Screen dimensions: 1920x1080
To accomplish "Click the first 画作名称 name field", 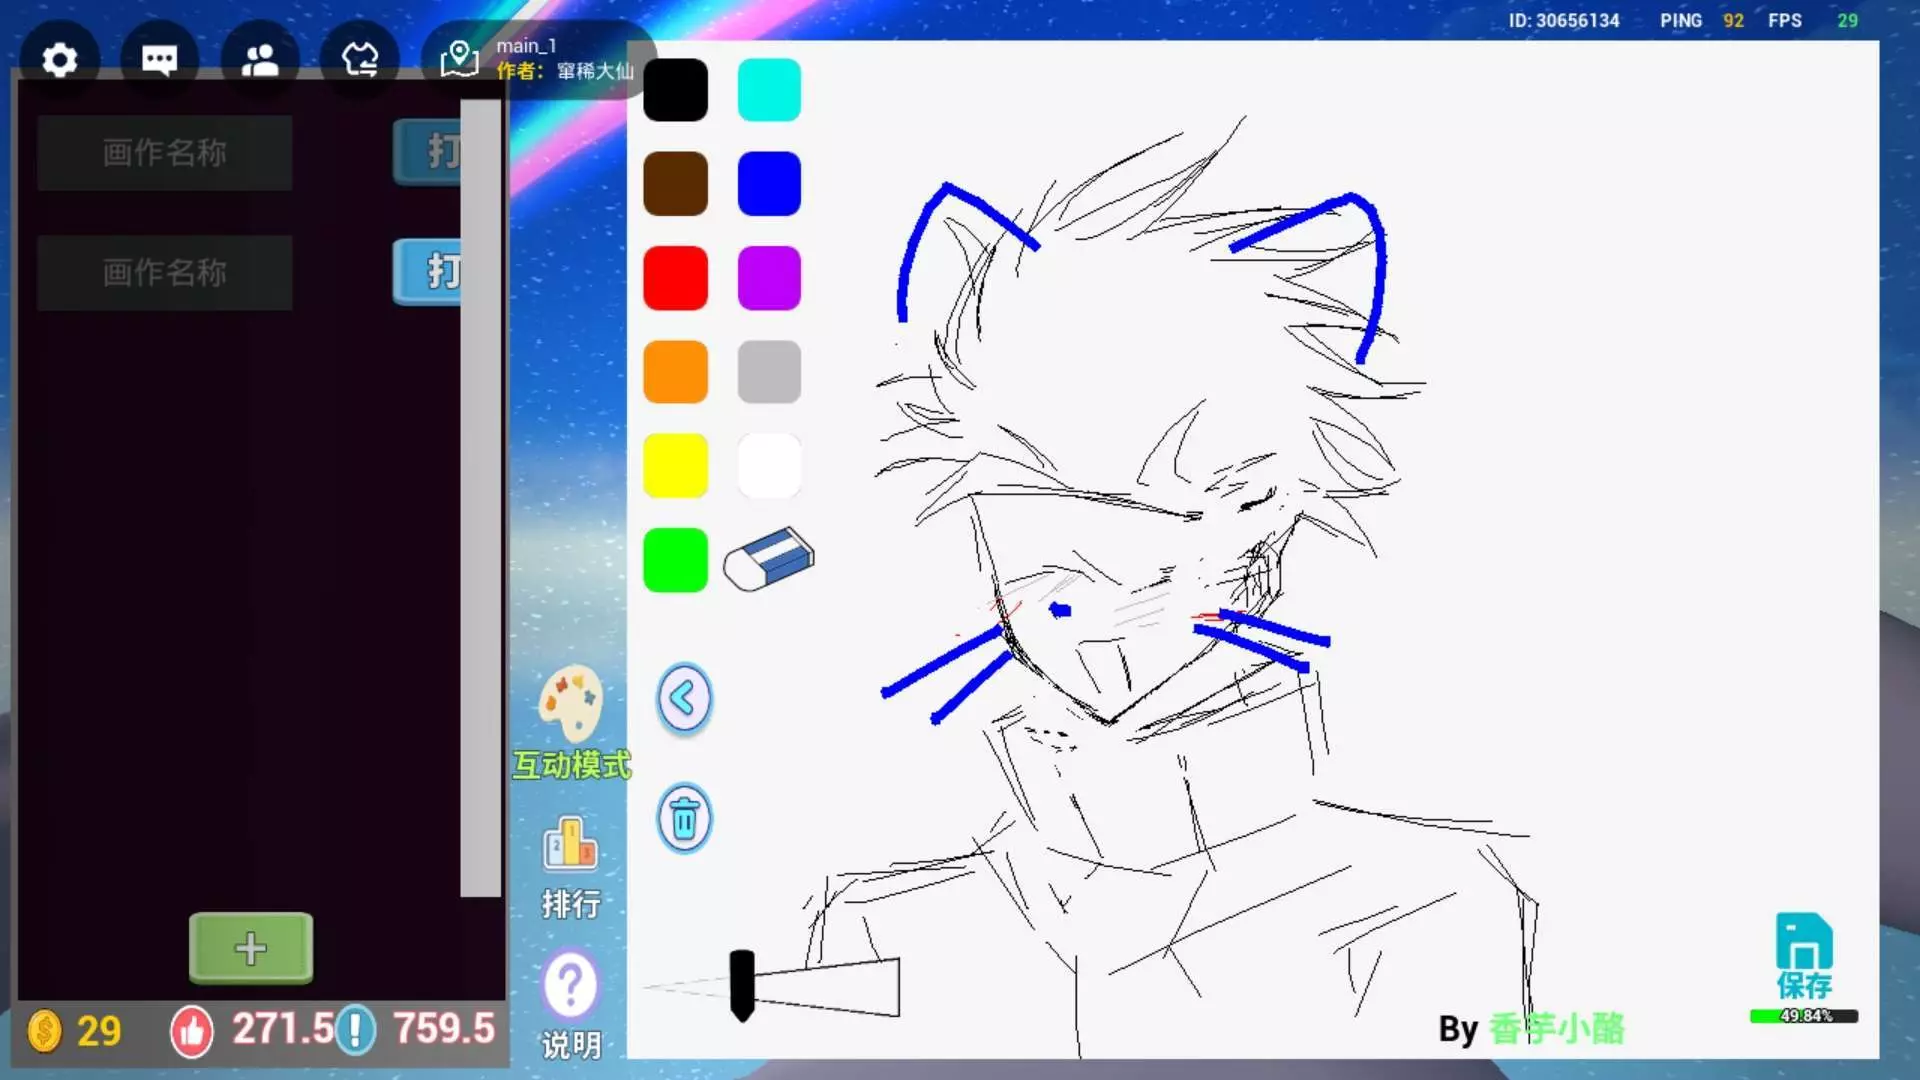I will pyautogui.click(x=165, y=153).
